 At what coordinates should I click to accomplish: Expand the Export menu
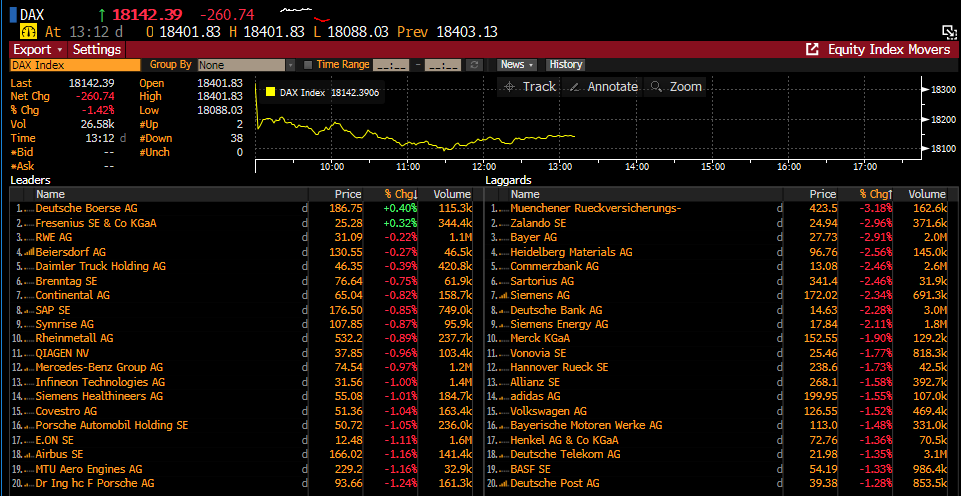coord(37,49)
